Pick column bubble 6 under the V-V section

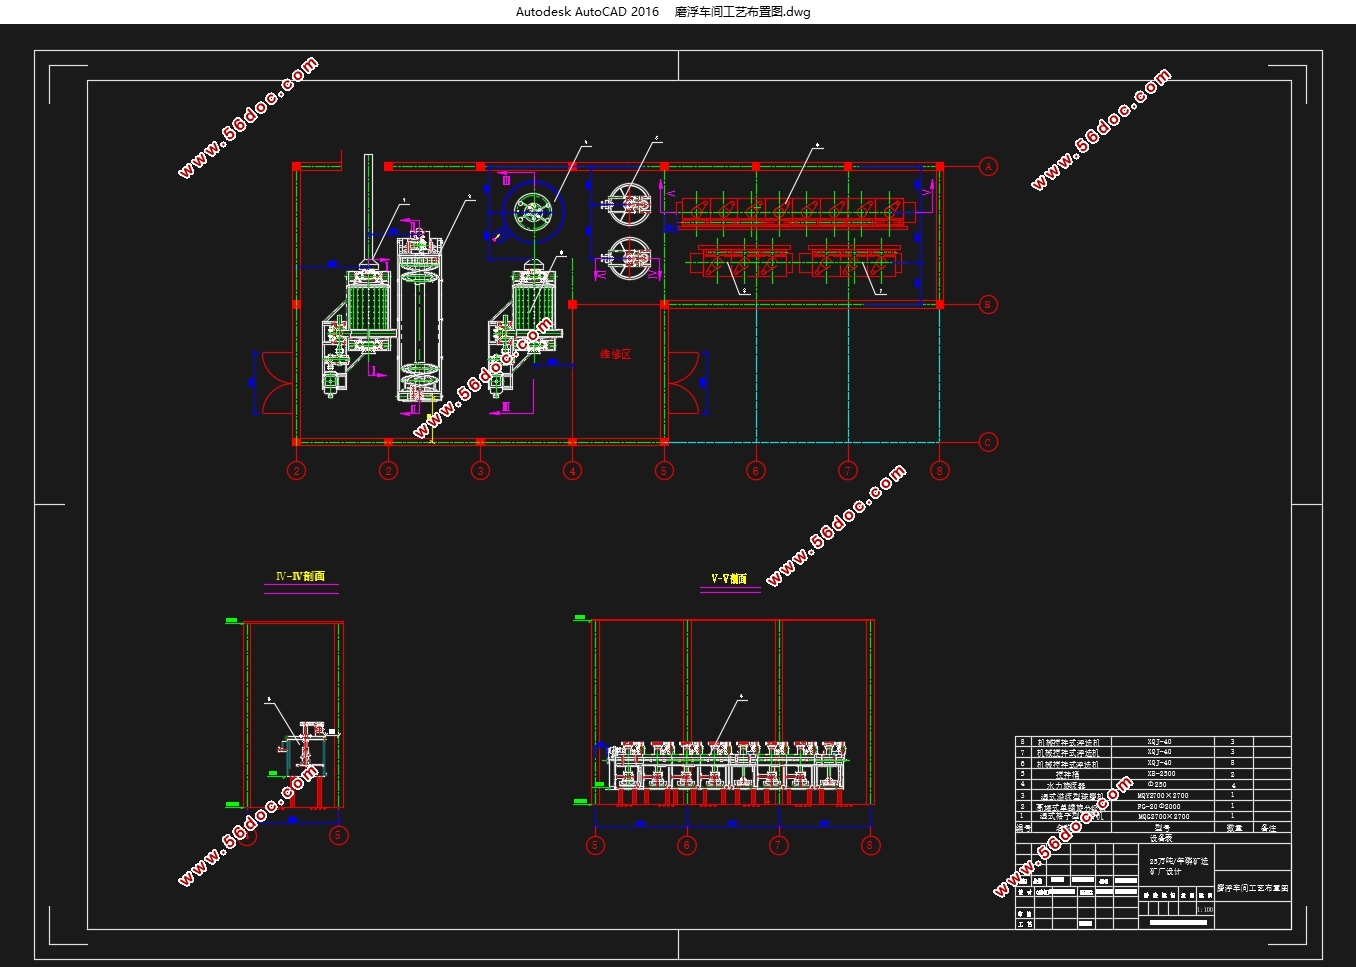pyautogui.click(x=687, y=845)
